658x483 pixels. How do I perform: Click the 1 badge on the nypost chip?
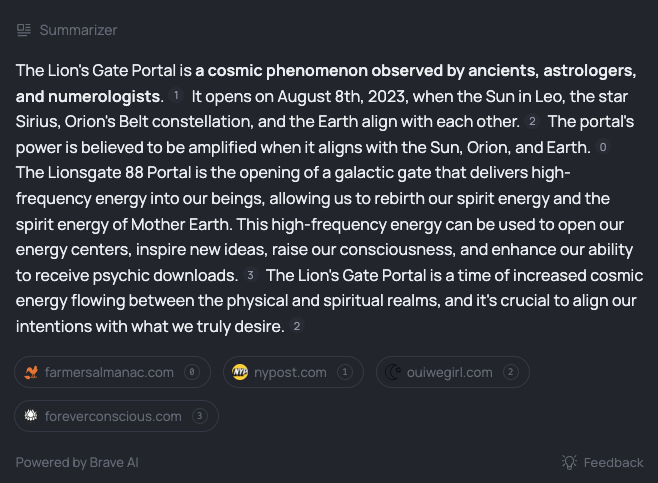point(345,372)
